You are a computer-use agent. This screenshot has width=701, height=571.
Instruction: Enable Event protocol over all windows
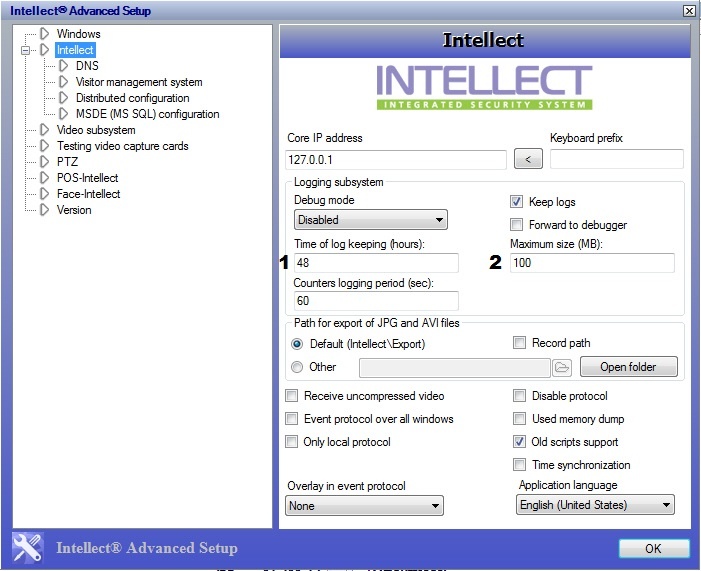click(x=291, y=419)
